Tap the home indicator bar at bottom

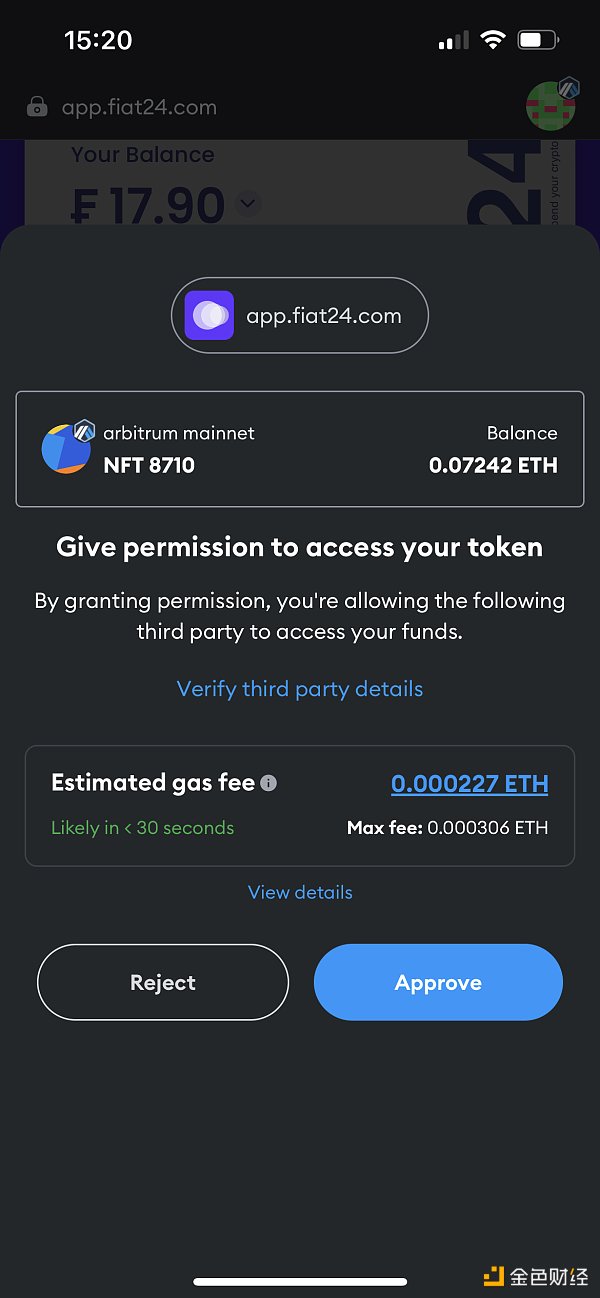tap(300, 1281)
